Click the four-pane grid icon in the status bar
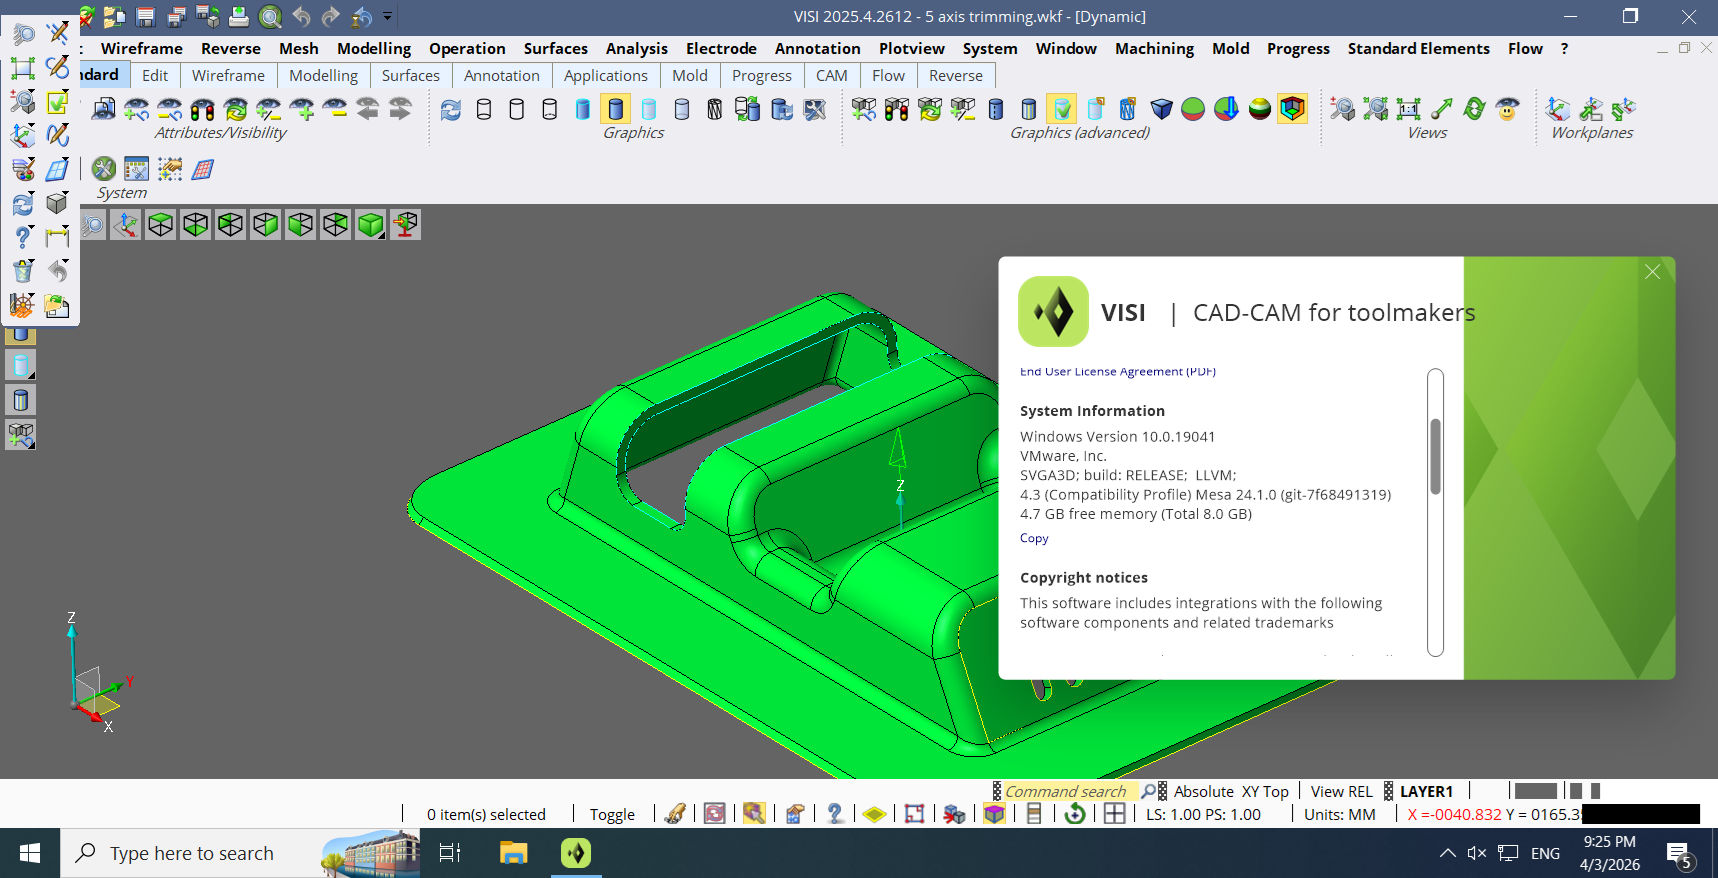 click(1115, 814)
